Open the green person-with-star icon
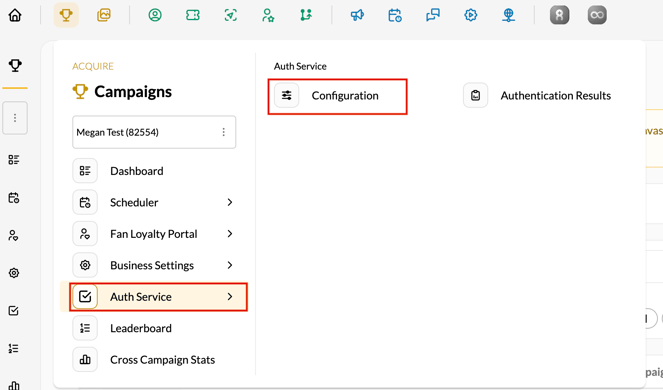 (268, 15)
